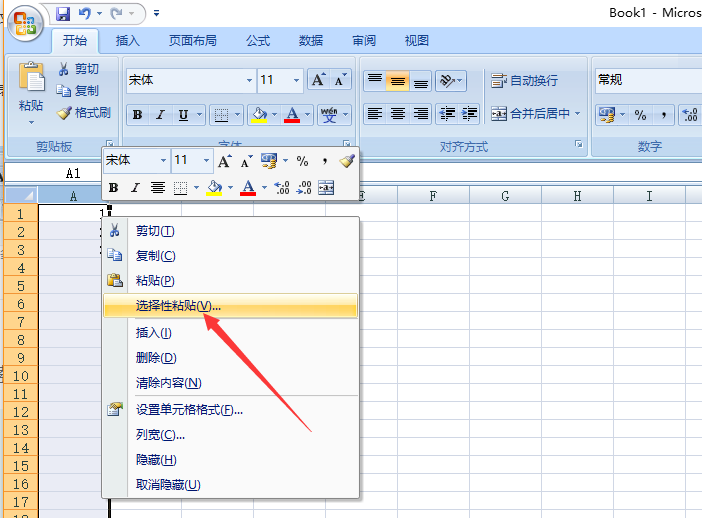Increase indent in alignment group
The height and width of the screenshot is (518, 702).
pyautogui.click(x=469, y=114)
